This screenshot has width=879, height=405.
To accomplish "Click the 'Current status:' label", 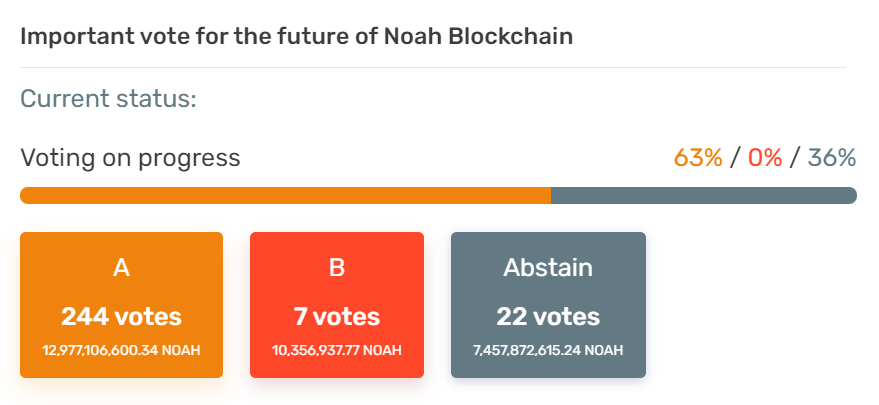I will [108, 99].
